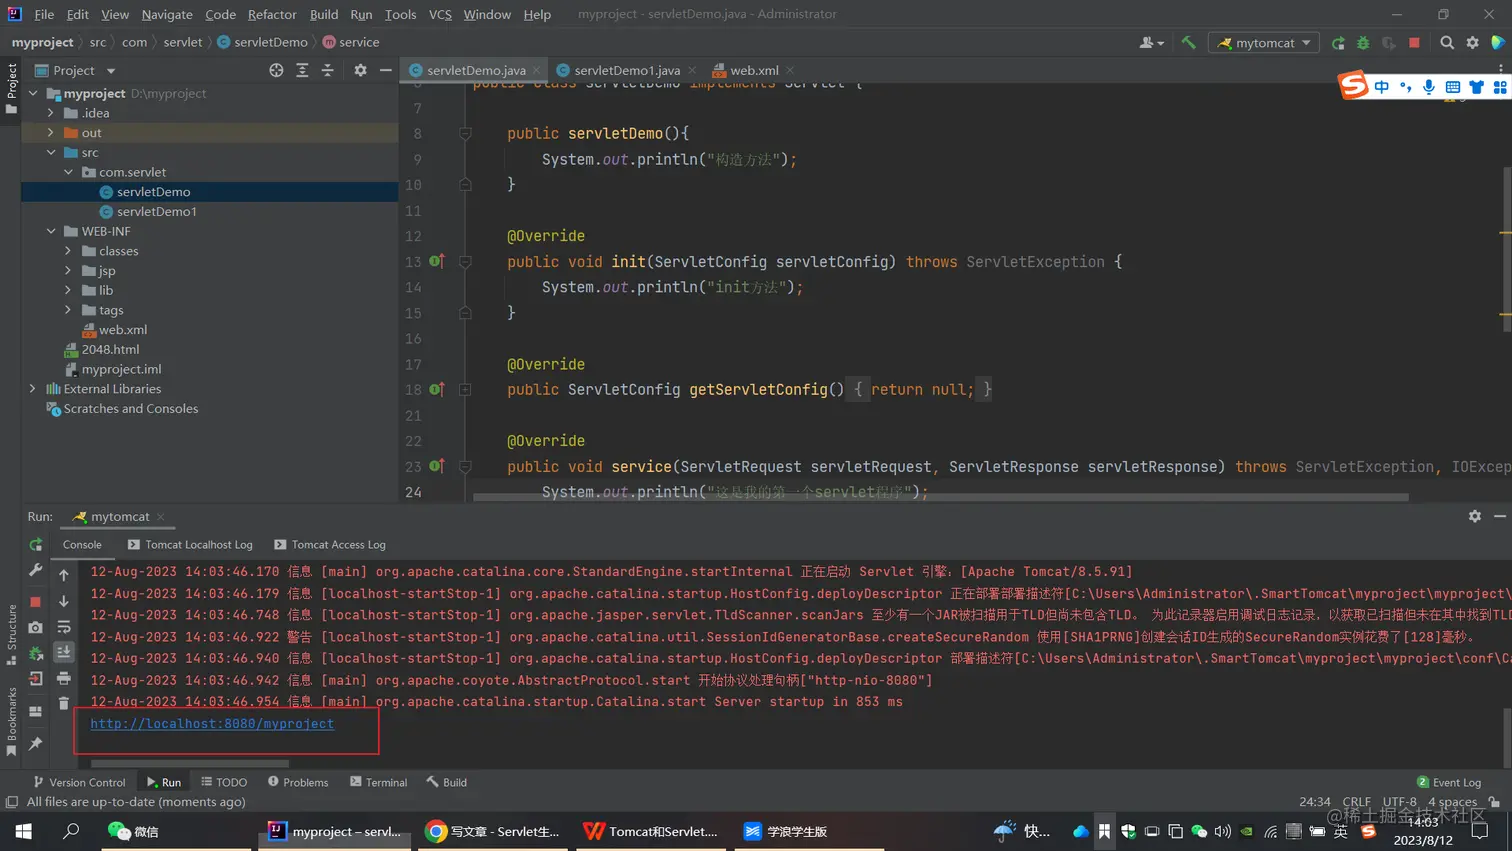
Task: Toggle fold on init method
Action: point(465,262)
